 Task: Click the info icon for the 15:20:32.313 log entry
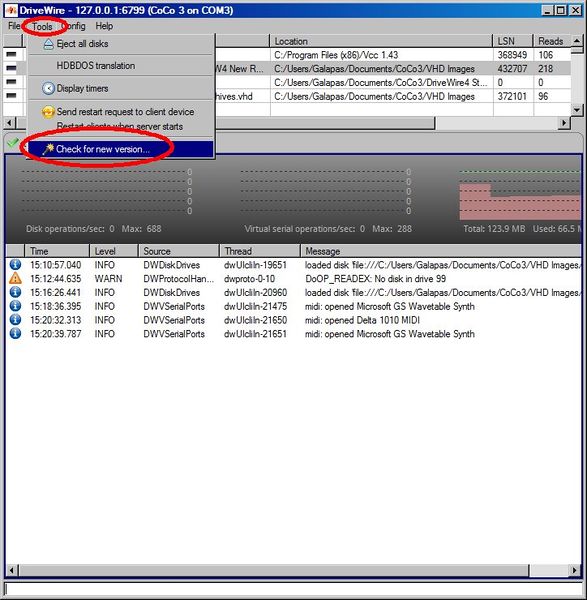[15, 320]
